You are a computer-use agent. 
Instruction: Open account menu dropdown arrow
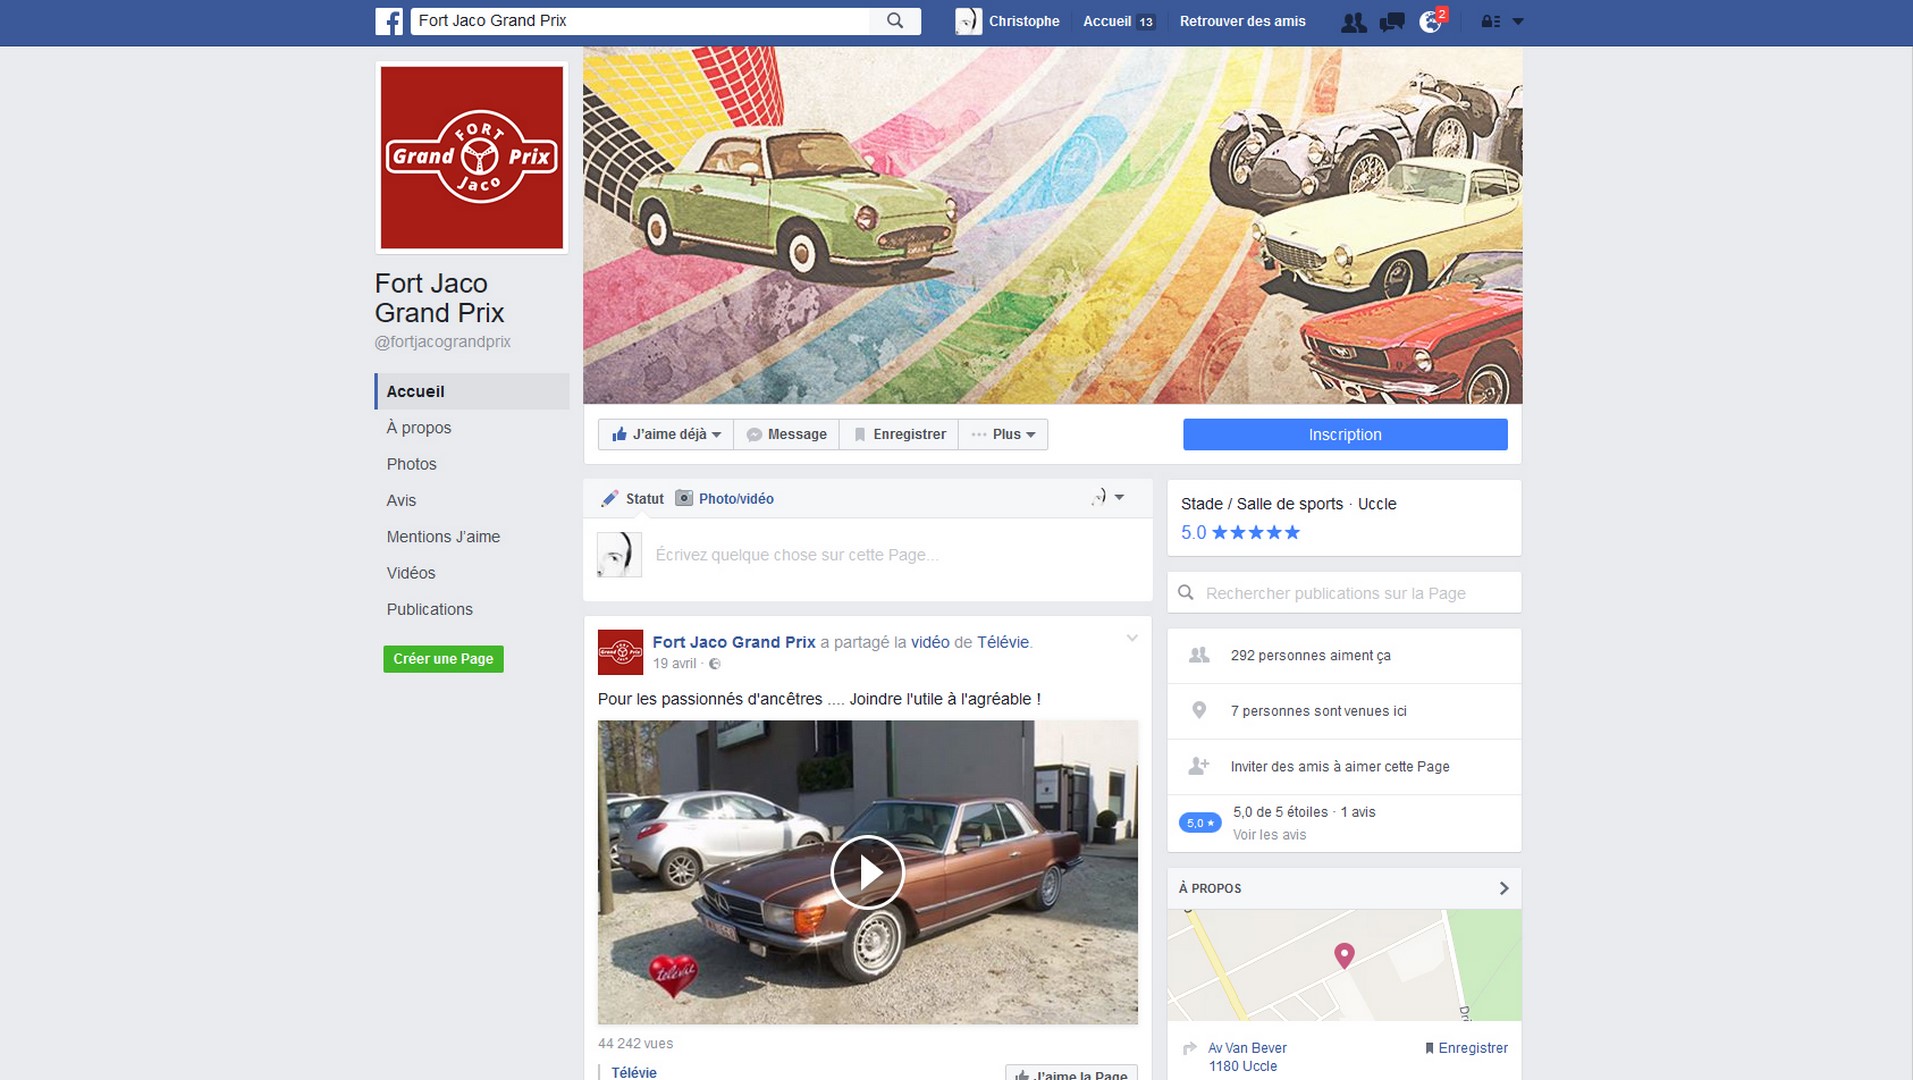point(1518,21)
